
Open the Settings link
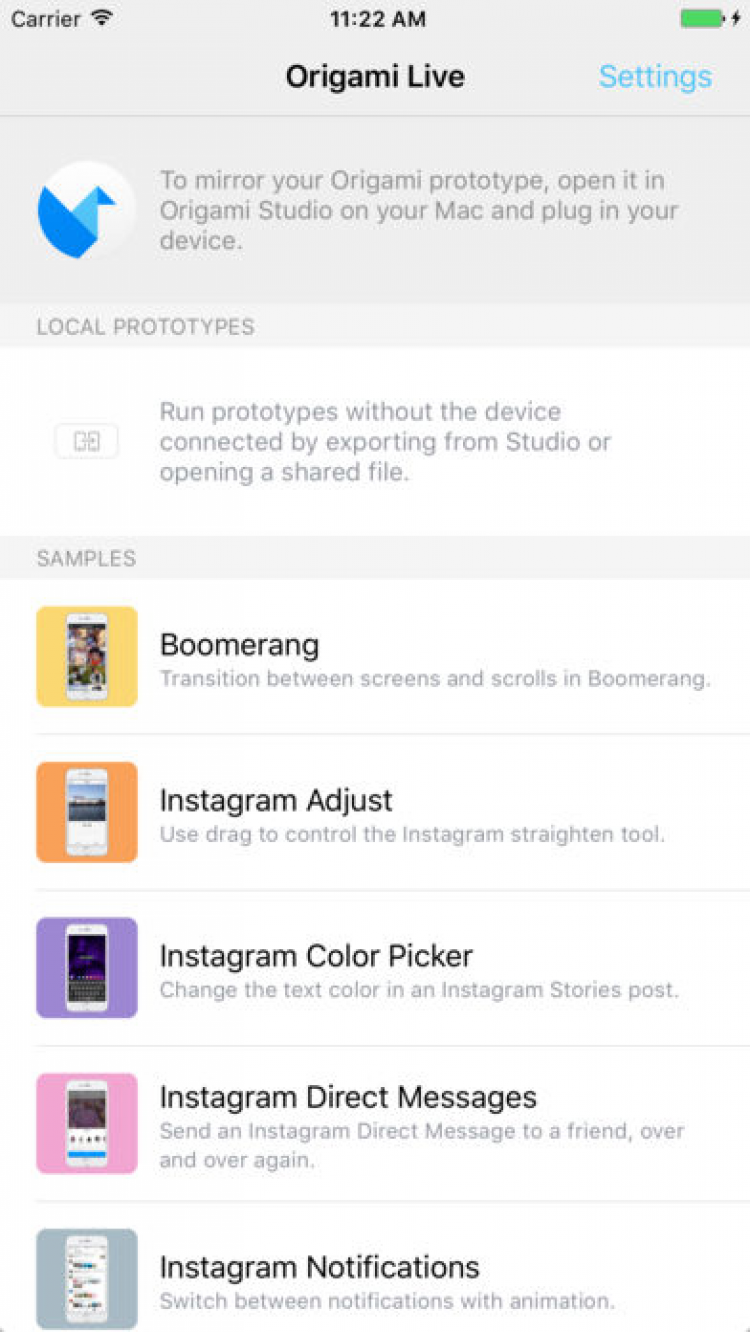[655, 77]
